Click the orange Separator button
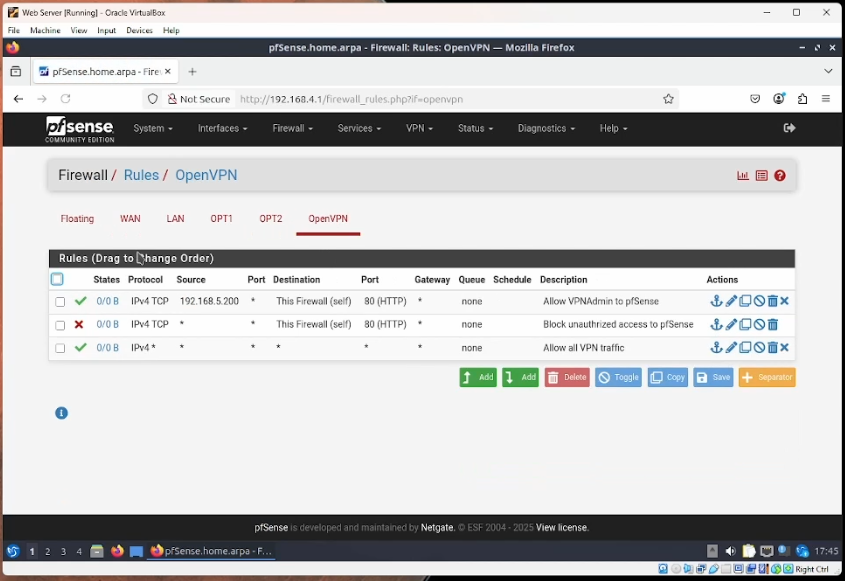845x581 pixels. point(766,377)
